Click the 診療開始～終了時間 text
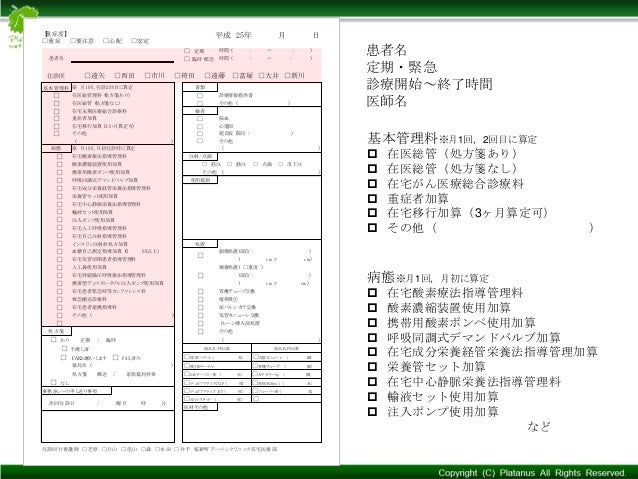The width and height of the screenshot is (638, 479). pyautogui.click(x=429, y=84)
